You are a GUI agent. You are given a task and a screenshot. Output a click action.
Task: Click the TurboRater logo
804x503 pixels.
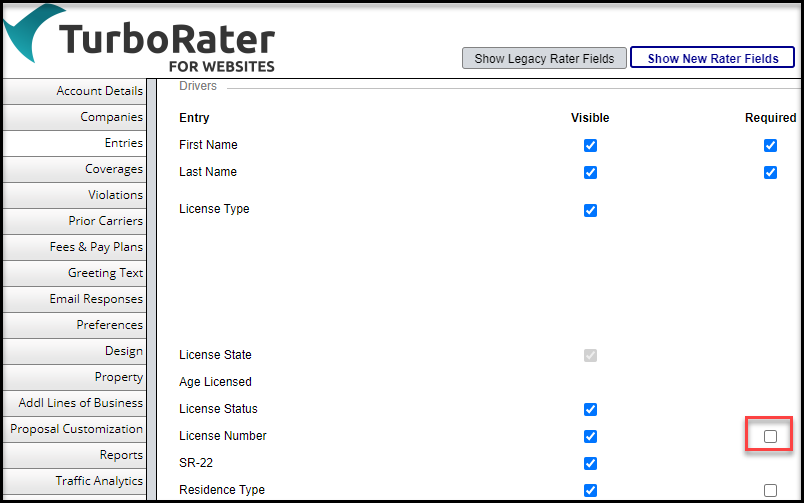tap(140, 40)
